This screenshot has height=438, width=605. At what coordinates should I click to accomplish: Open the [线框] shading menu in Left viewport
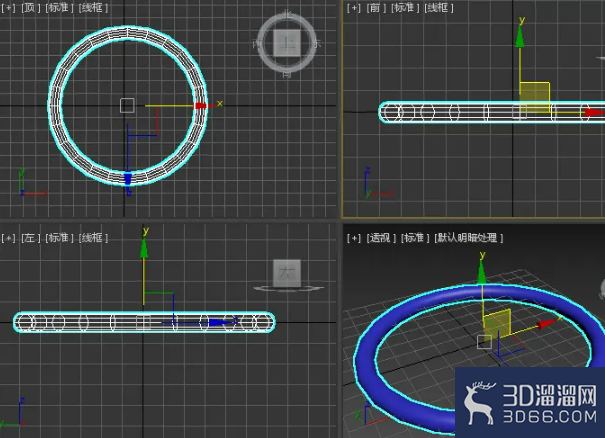93,238
